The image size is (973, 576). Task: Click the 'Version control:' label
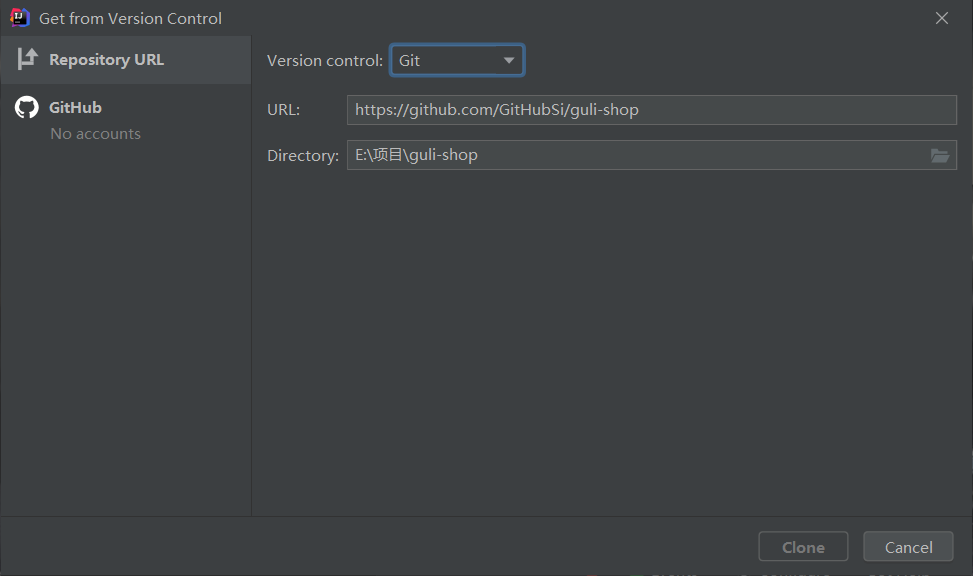coord(325,61)
